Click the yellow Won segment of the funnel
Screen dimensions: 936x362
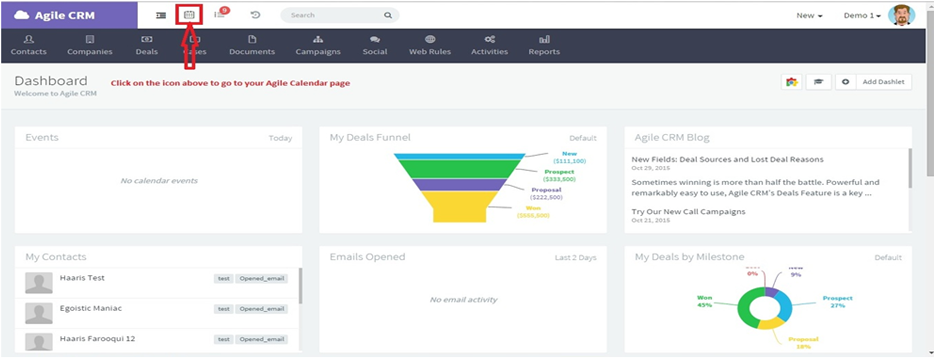459,206
